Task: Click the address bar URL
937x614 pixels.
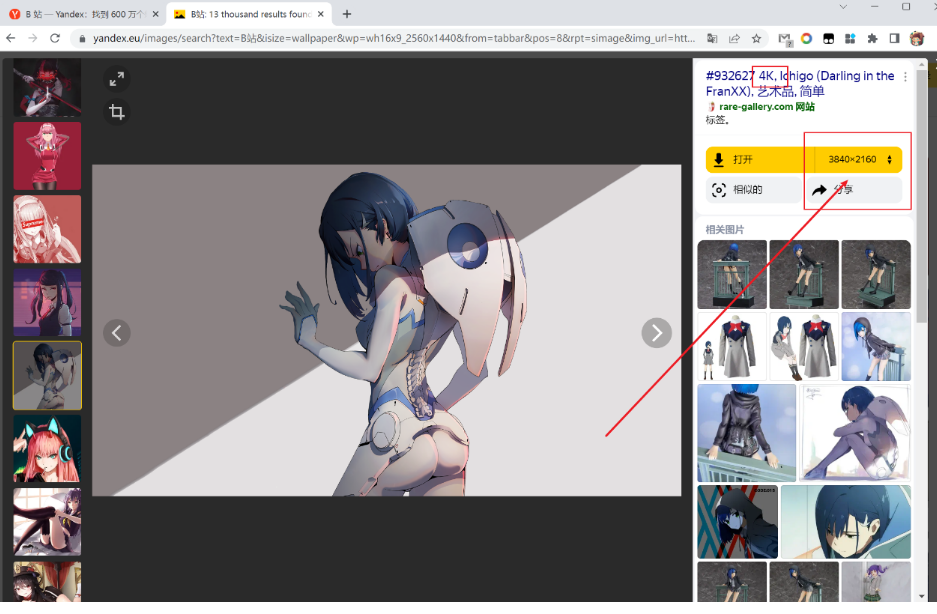Action: point(394,39)
